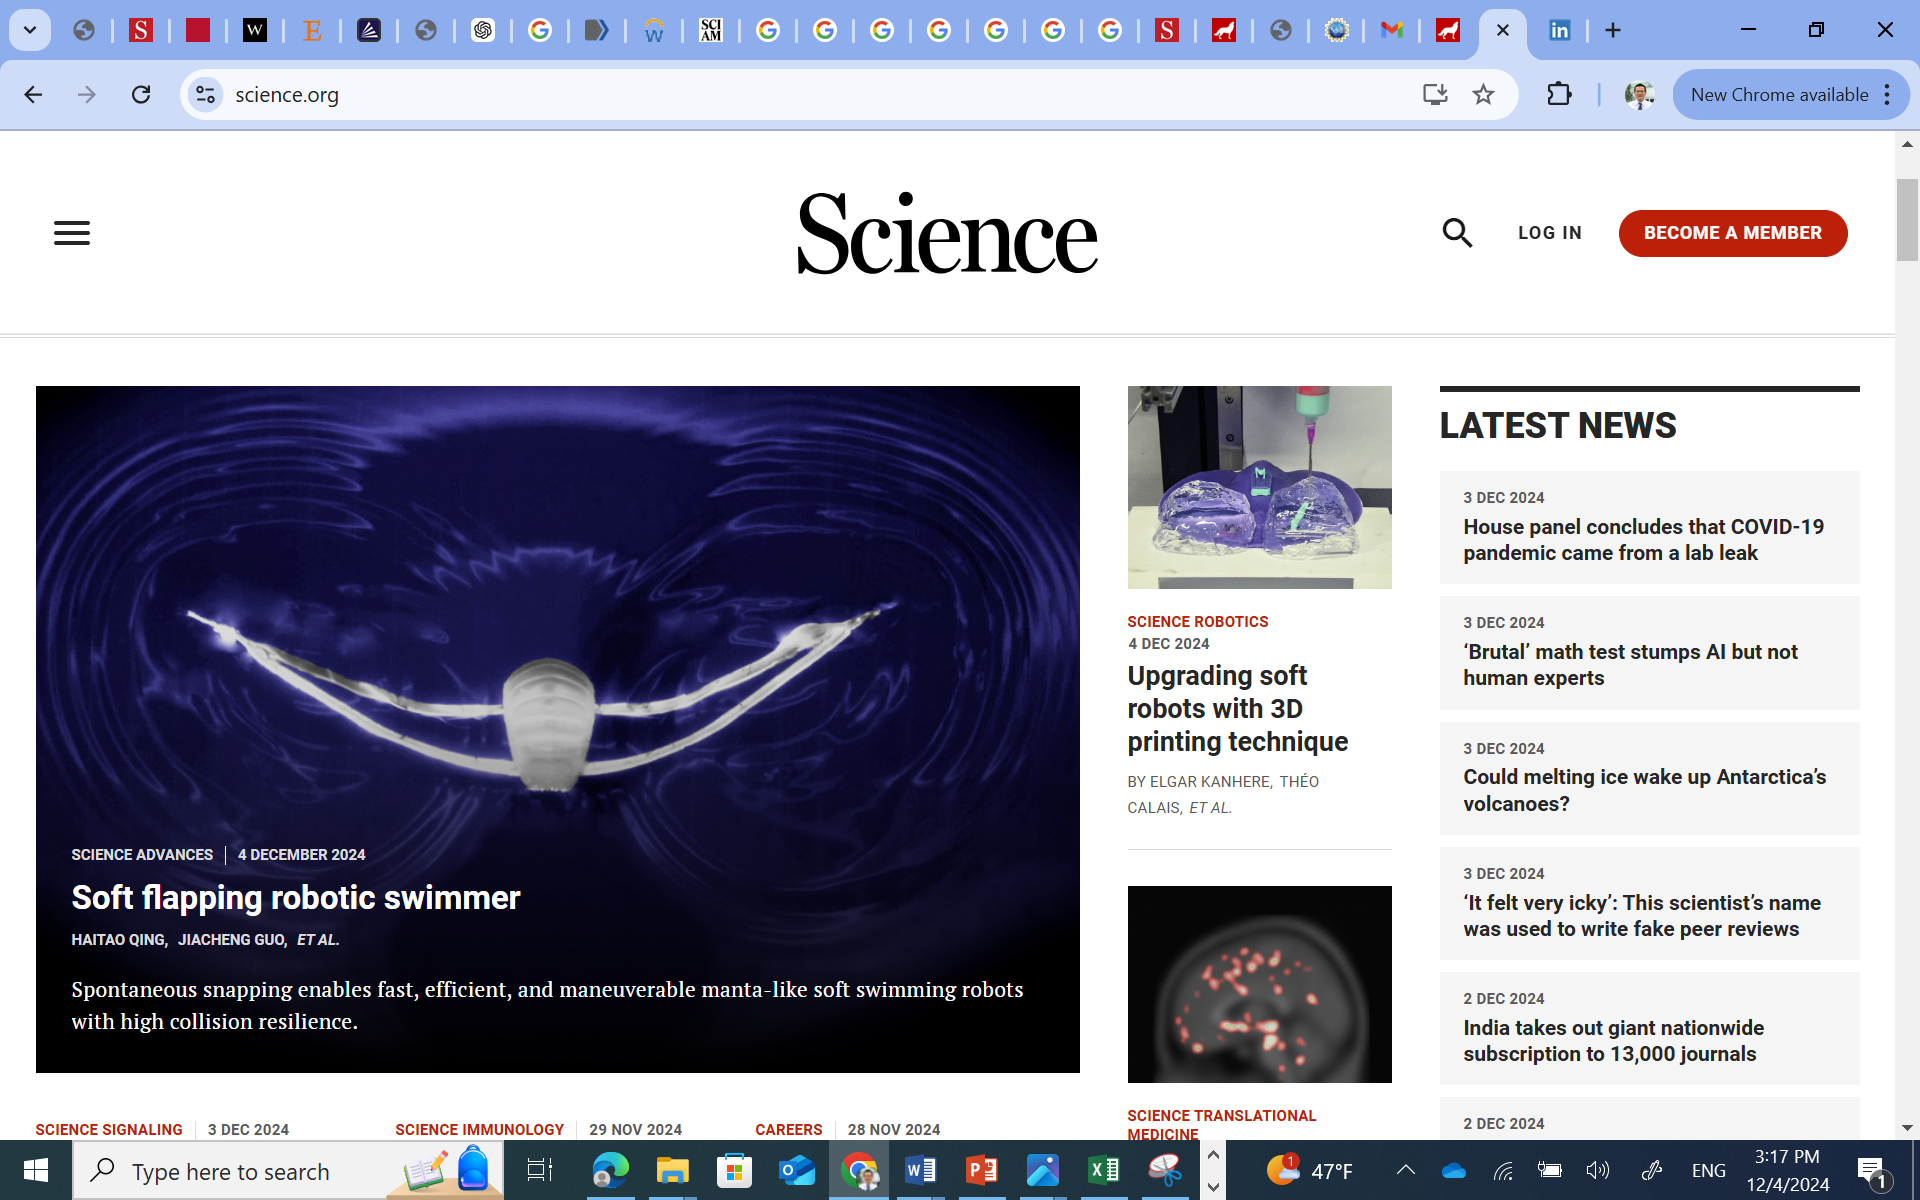Open 'Brutal' math test stumps AI news
This screenshot has height=1200, width=1920.
(x=1630, y=665)
